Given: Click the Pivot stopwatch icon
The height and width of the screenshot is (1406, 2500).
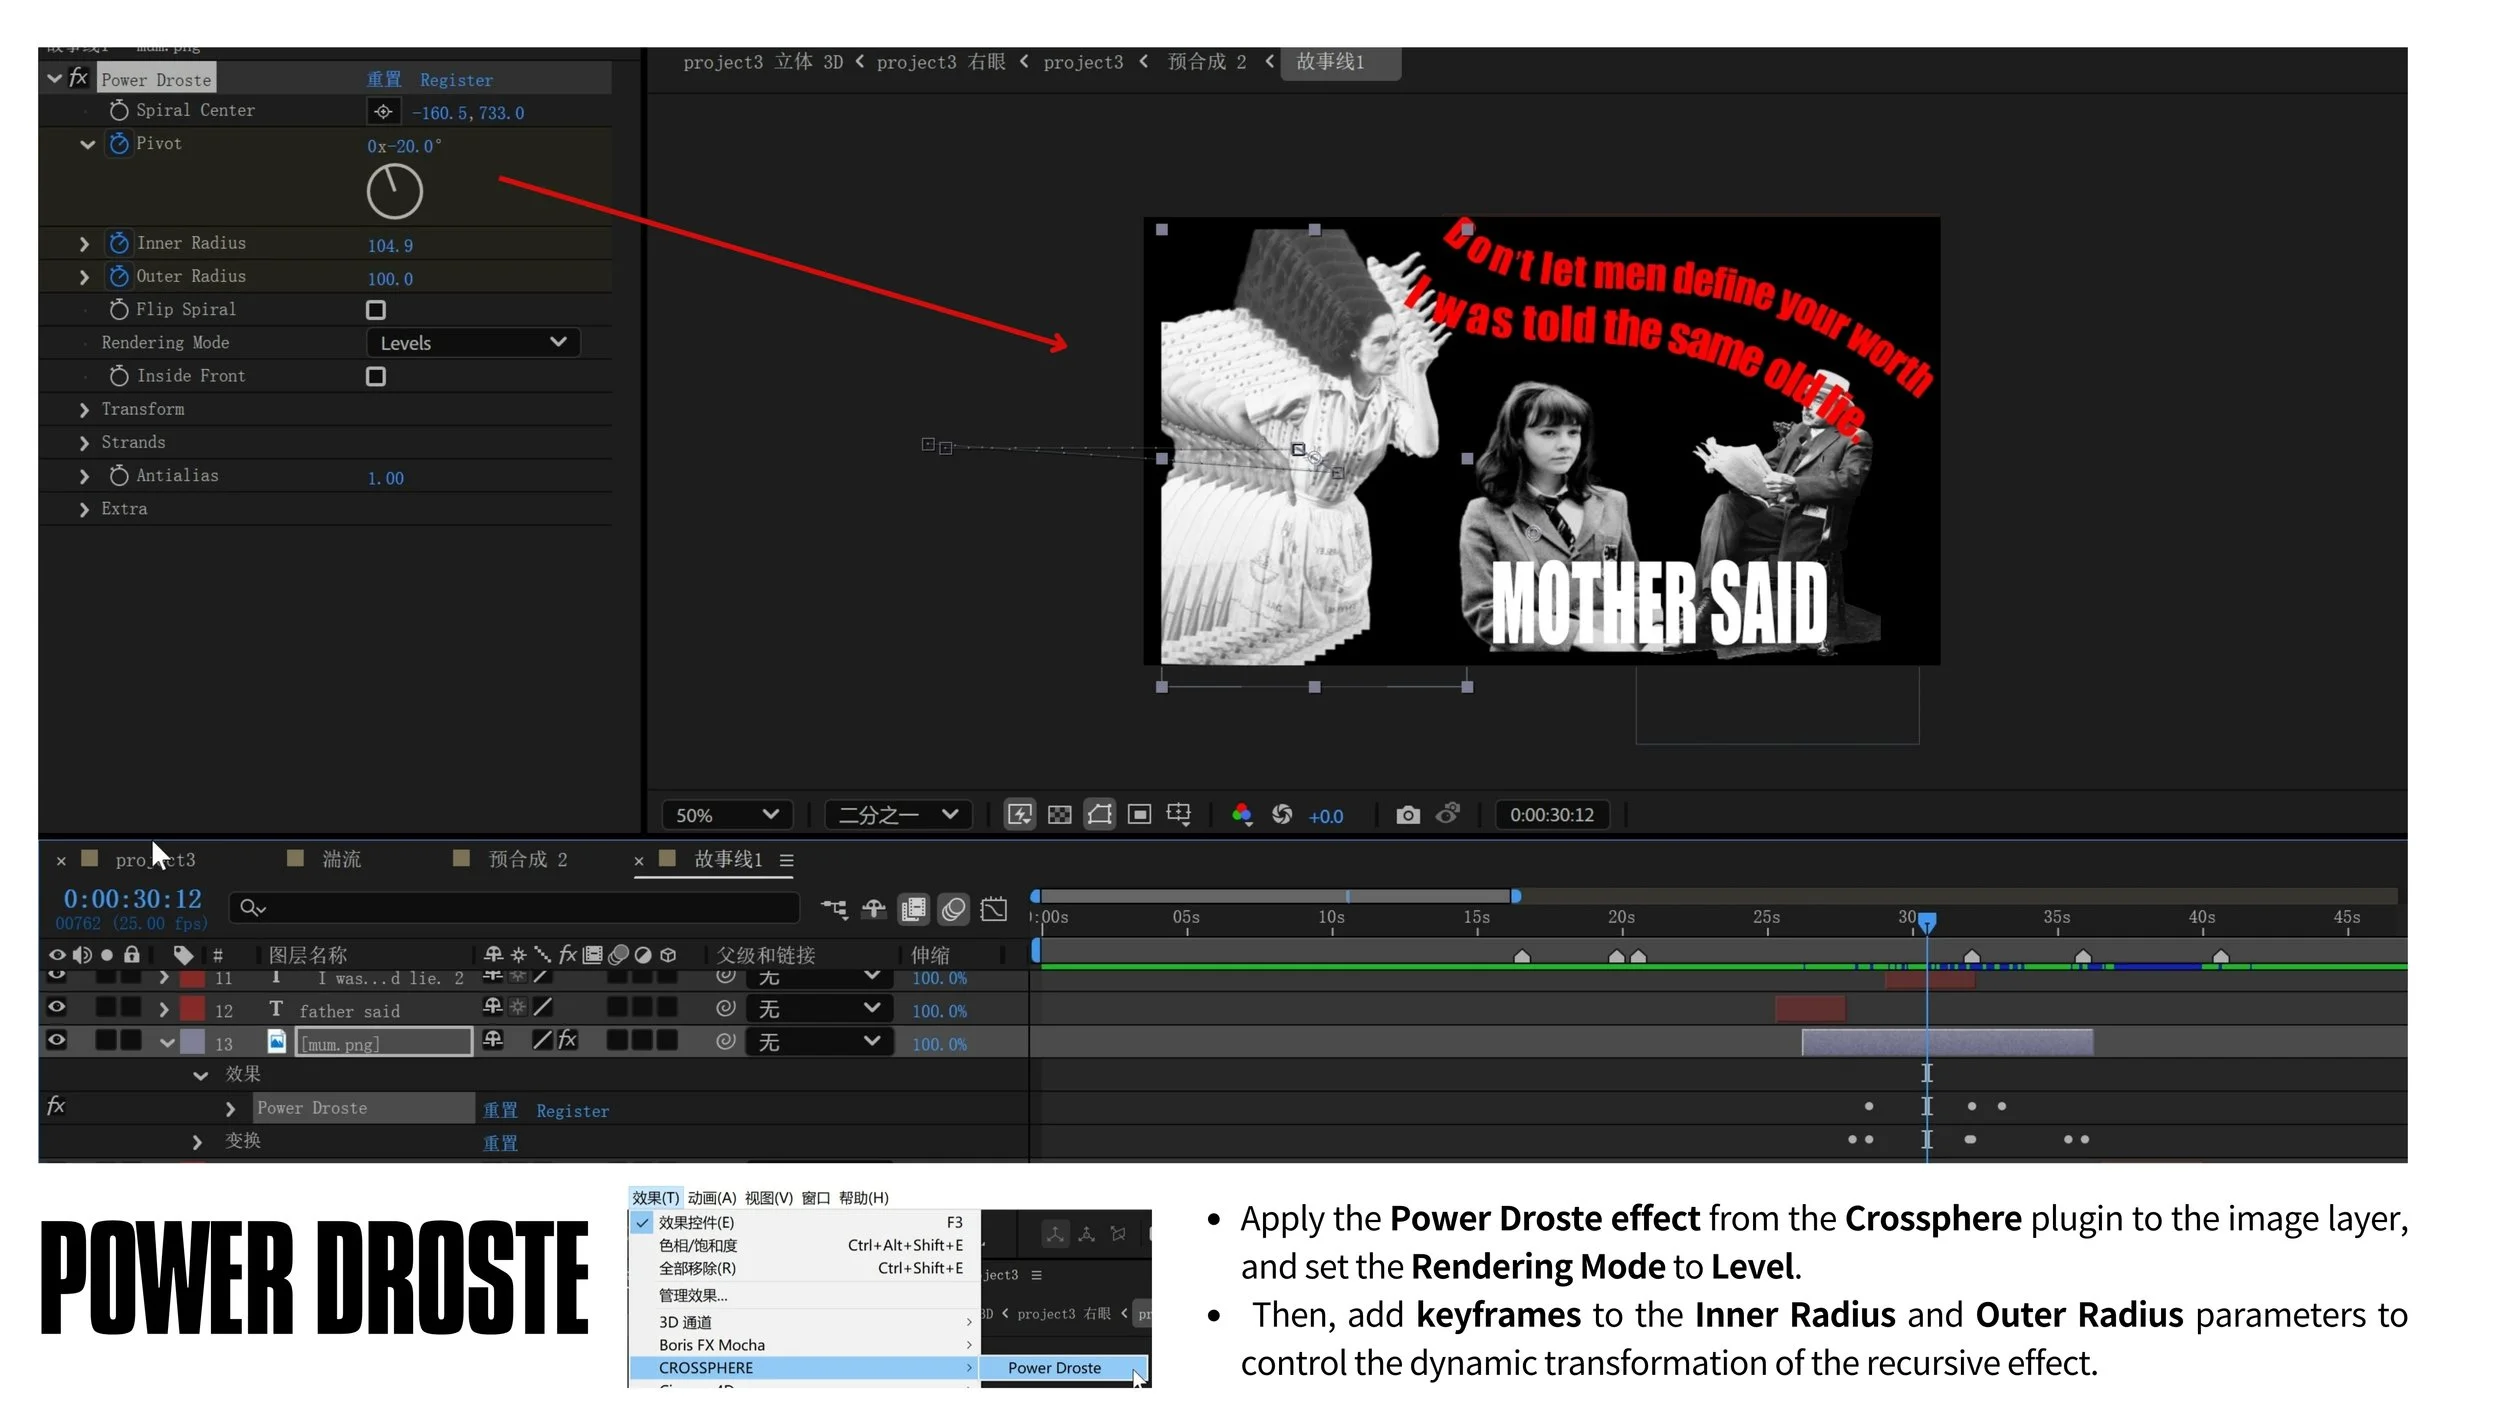Looking at the screenshot, I should [x=119, y=144].
